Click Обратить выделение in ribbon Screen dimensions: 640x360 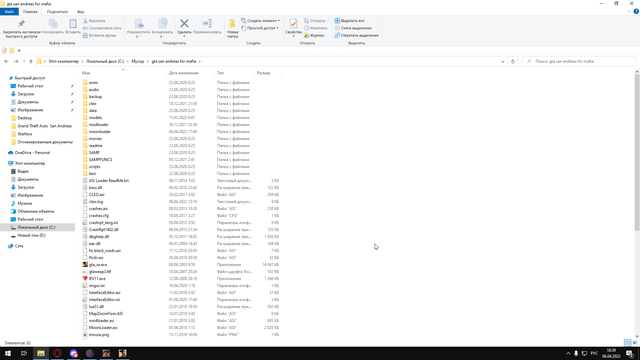[x=357, y=36]
